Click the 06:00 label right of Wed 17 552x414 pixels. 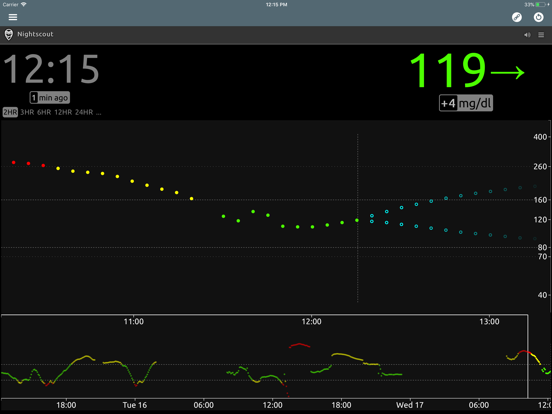coord(479,405)
